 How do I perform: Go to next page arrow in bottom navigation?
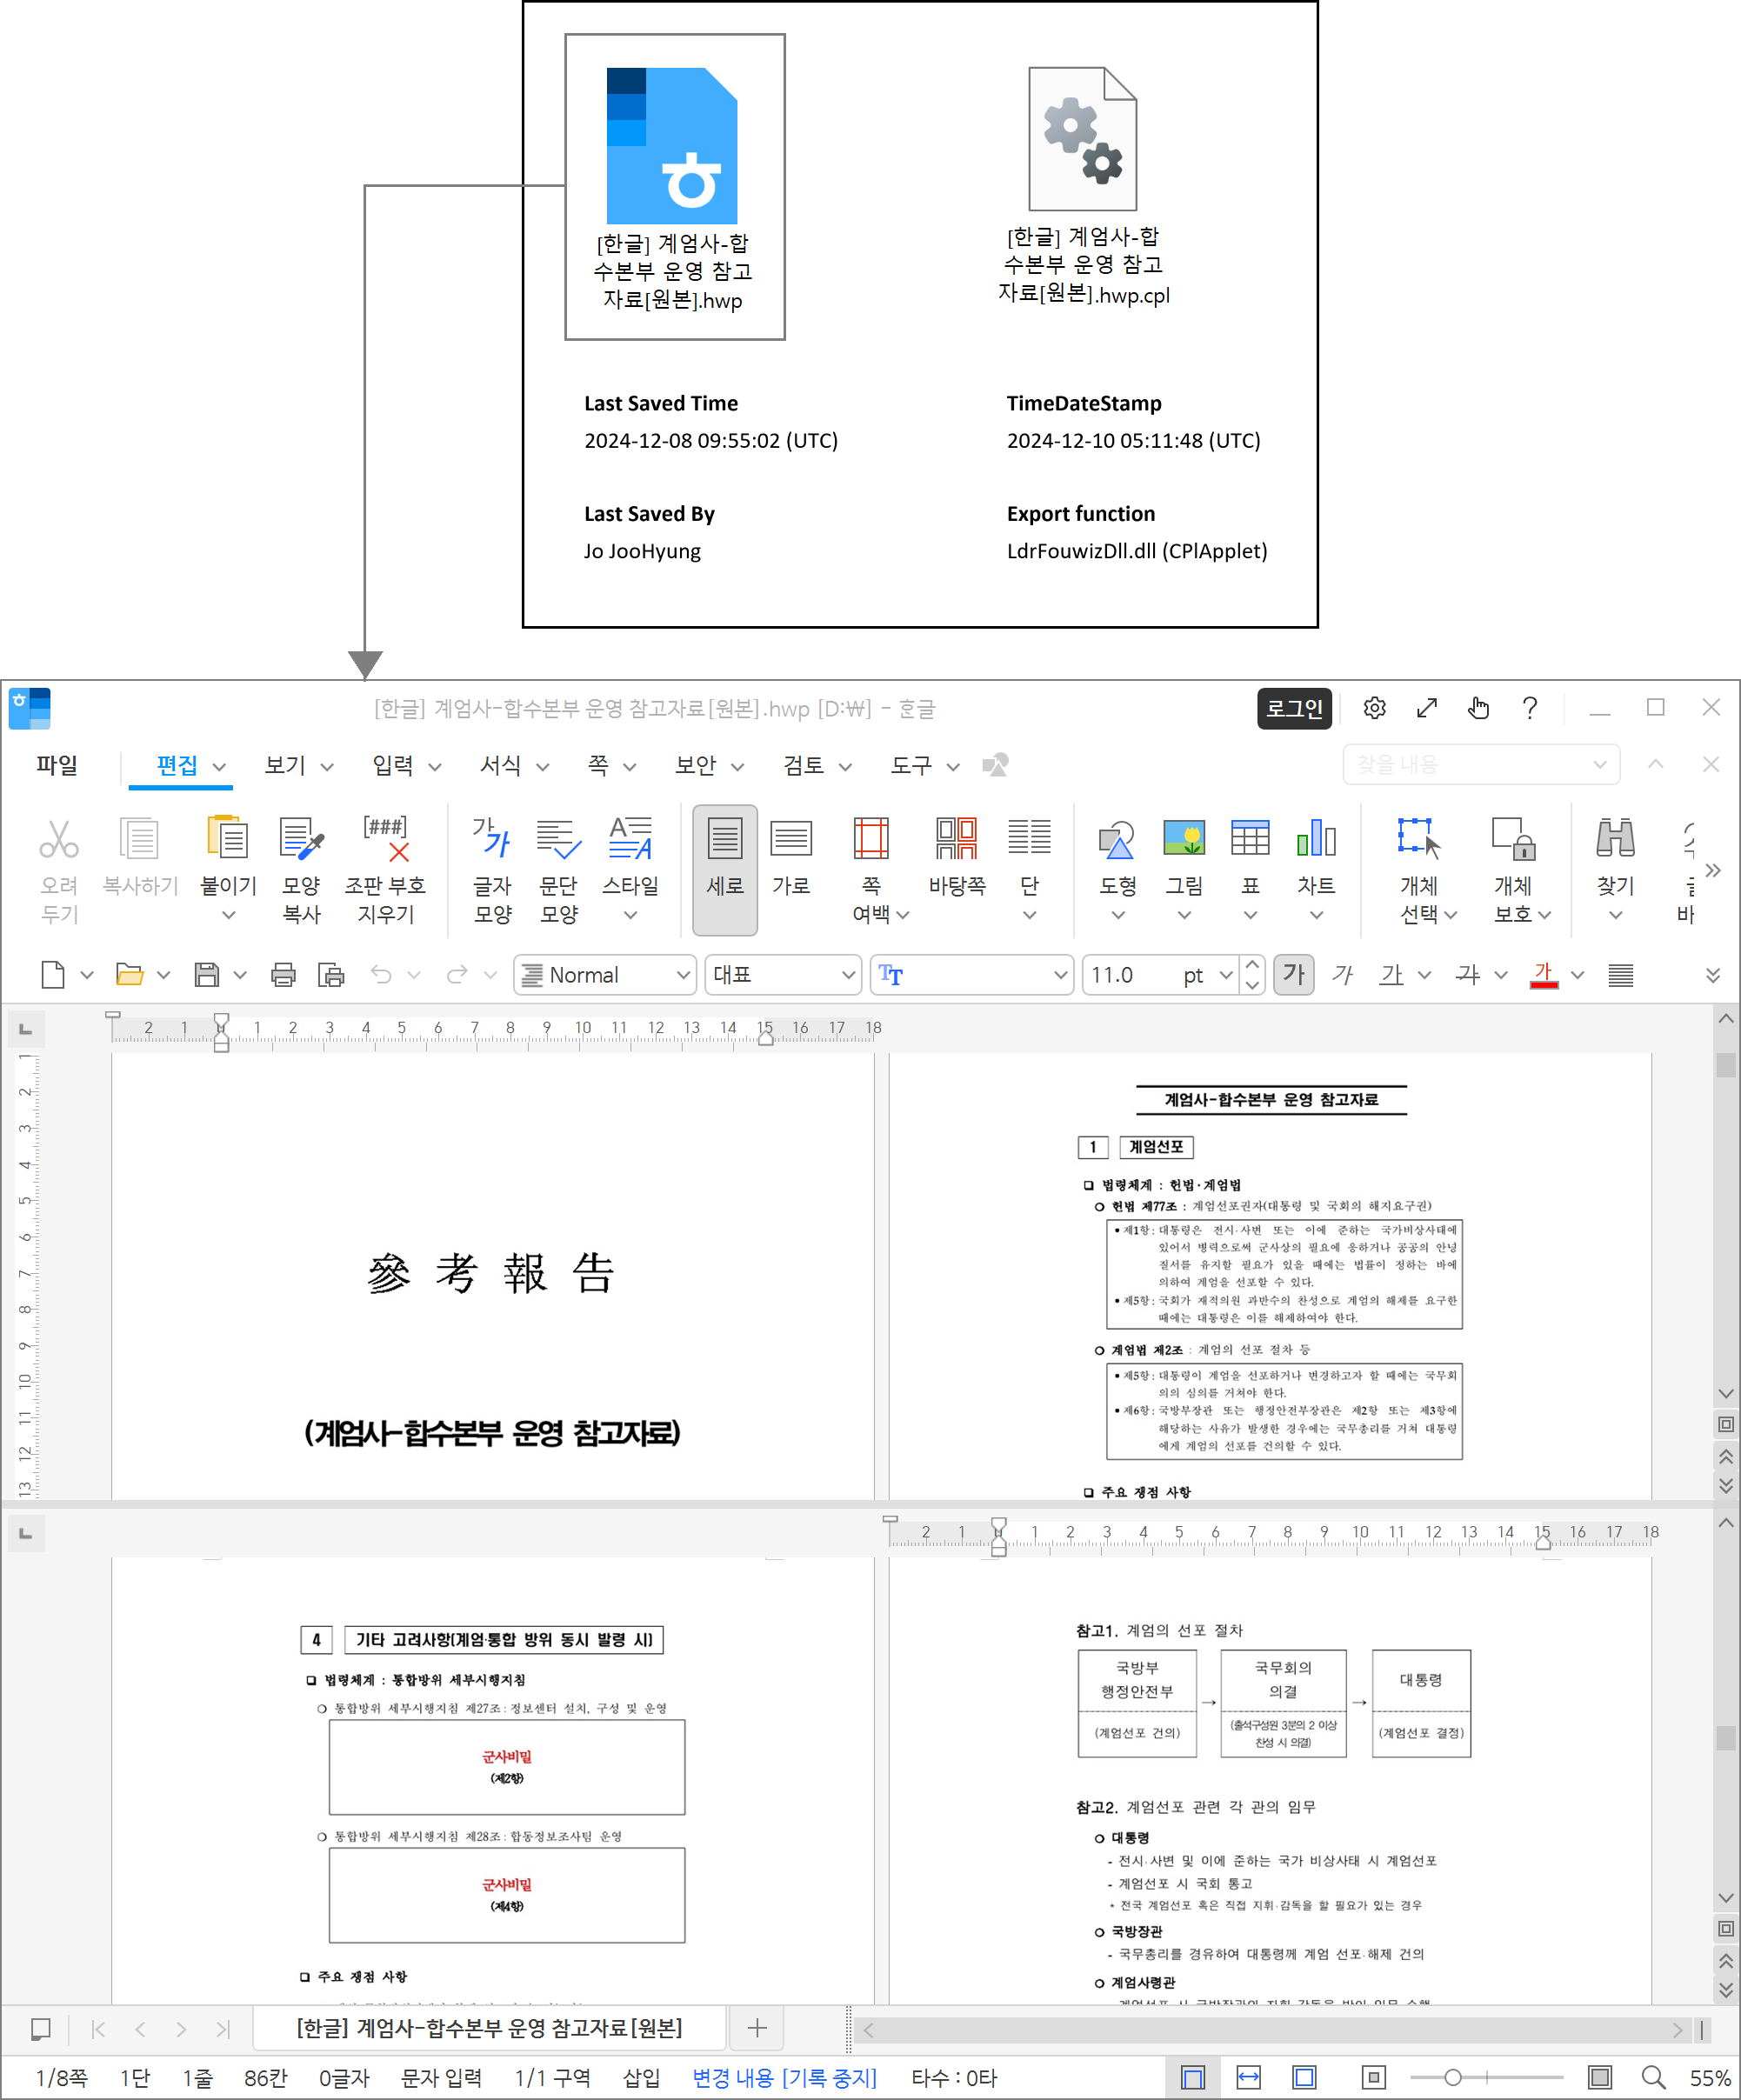tap(180, 2029)
